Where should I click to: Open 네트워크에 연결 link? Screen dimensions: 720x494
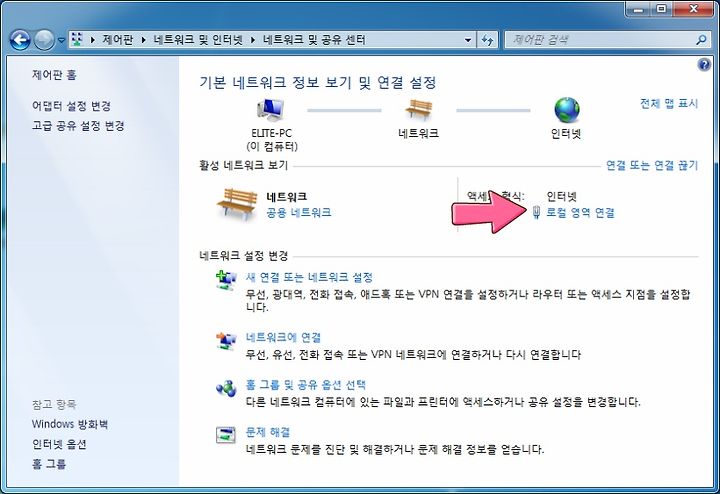coord(283,338)
